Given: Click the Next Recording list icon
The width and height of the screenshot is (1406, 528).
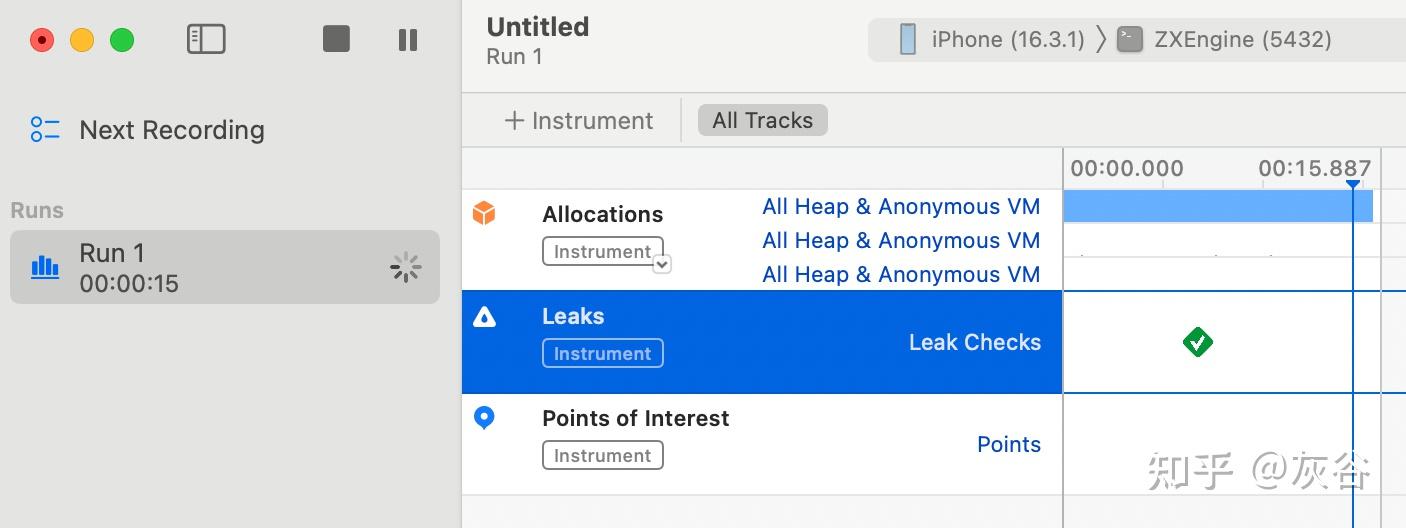Looking at the screenshot, I should click(x=45, y=130).
